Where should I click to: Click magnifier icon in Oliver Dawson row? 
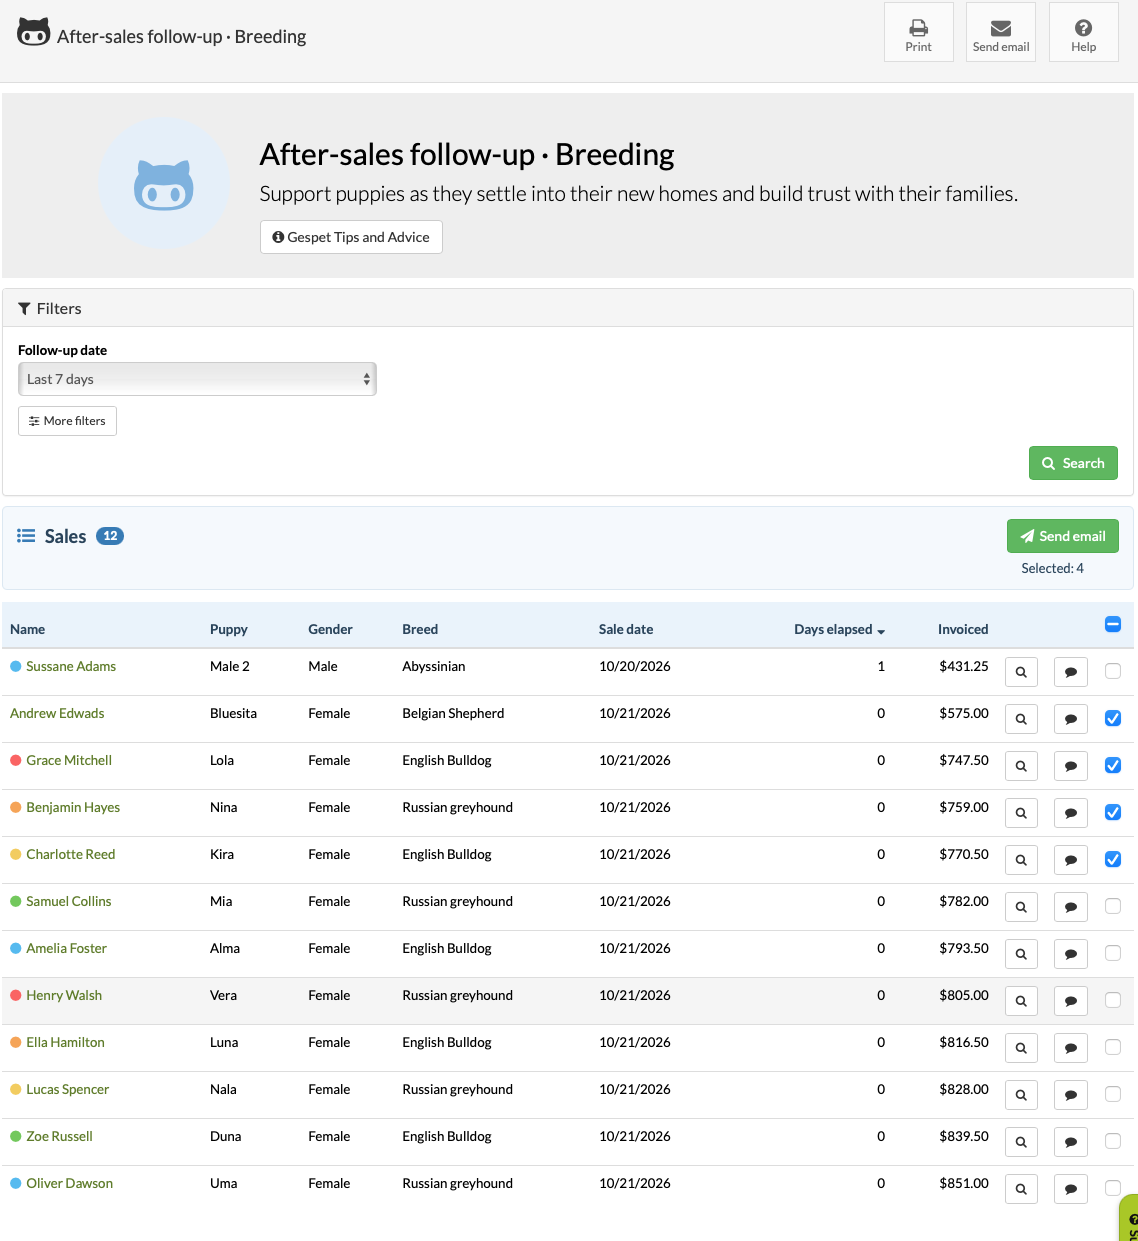point(1021,1189)
